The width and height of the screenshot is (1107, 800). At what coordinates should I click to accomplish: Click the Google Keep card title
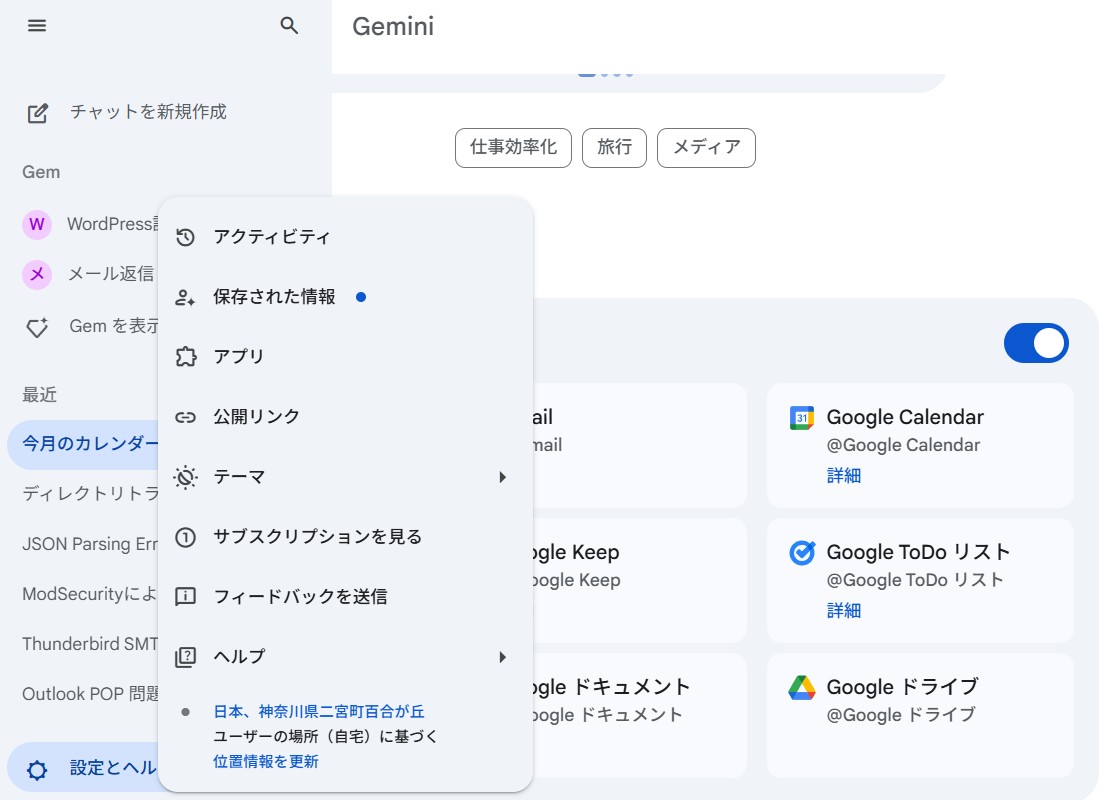[575, 552]
